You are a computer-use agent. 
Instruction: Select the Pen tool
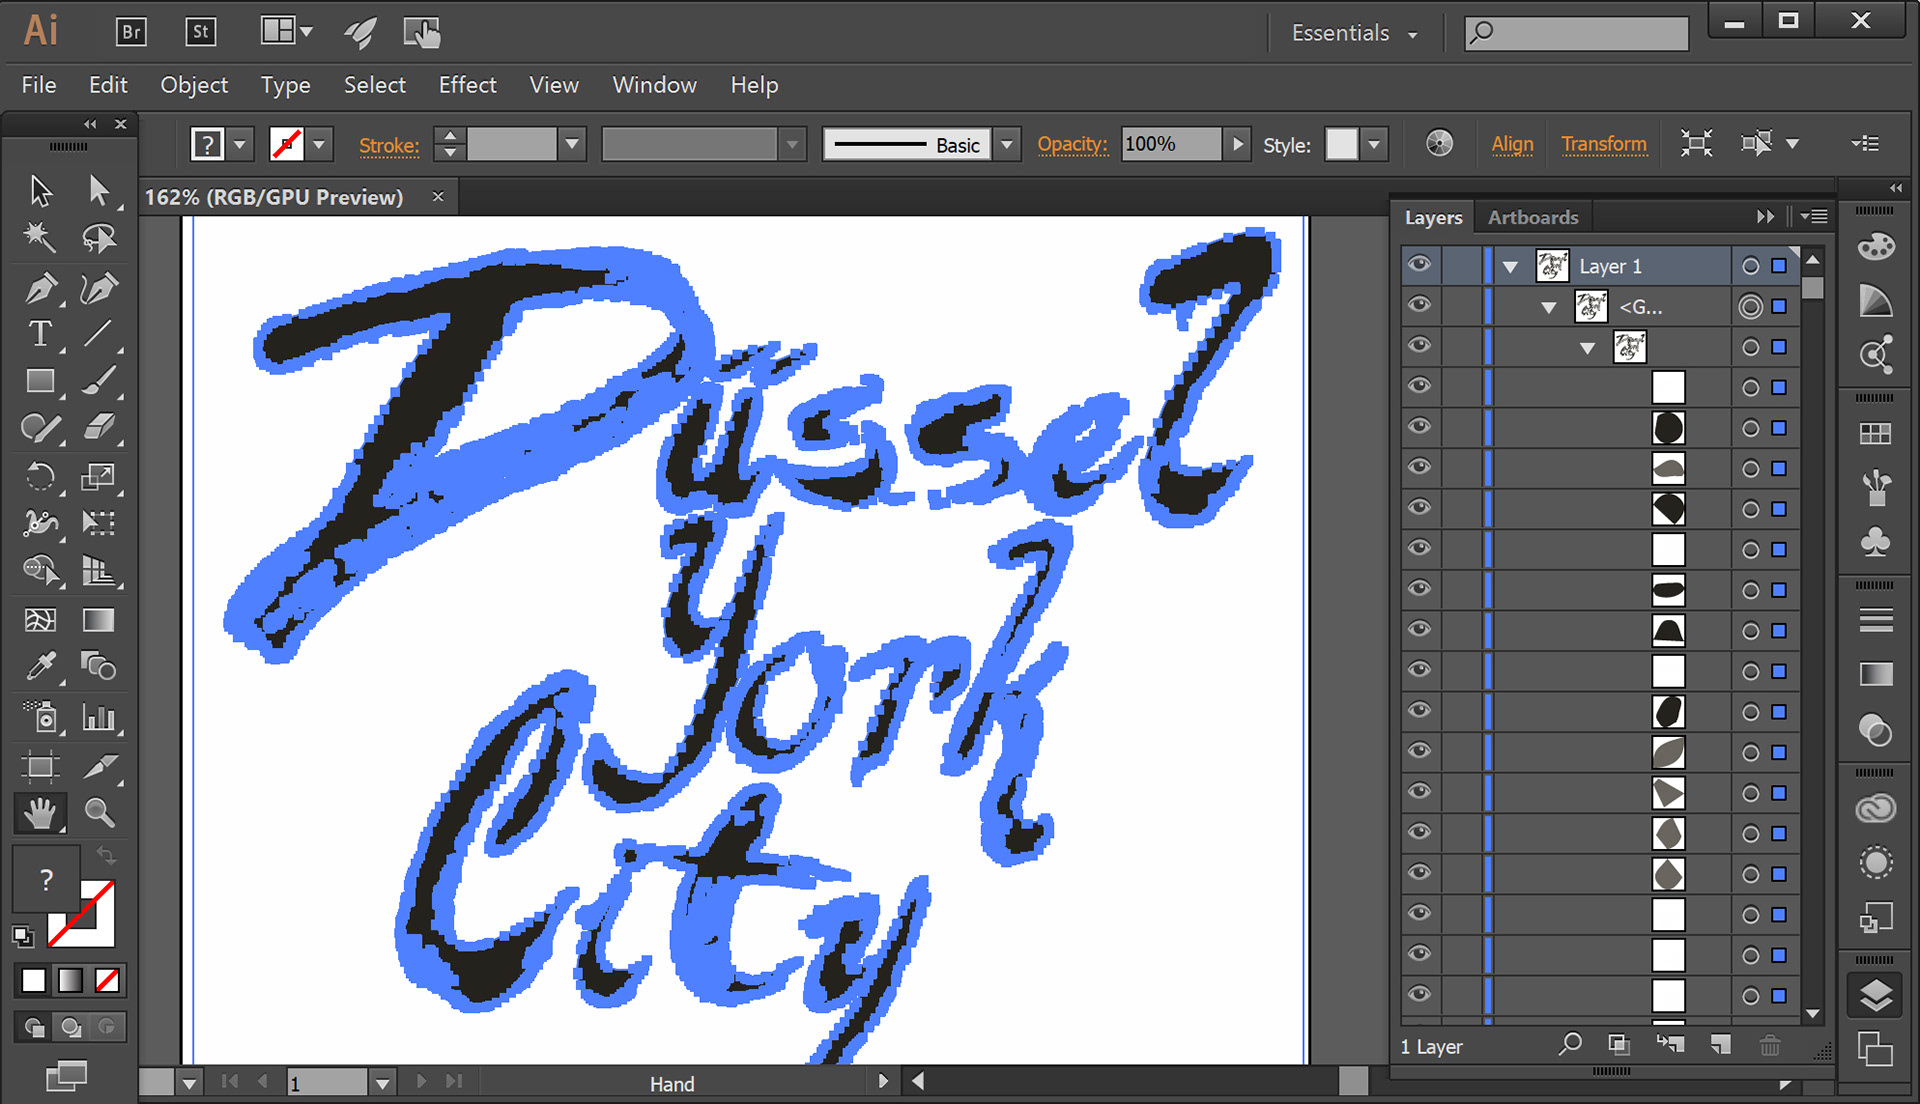click(x=41, y=288)
